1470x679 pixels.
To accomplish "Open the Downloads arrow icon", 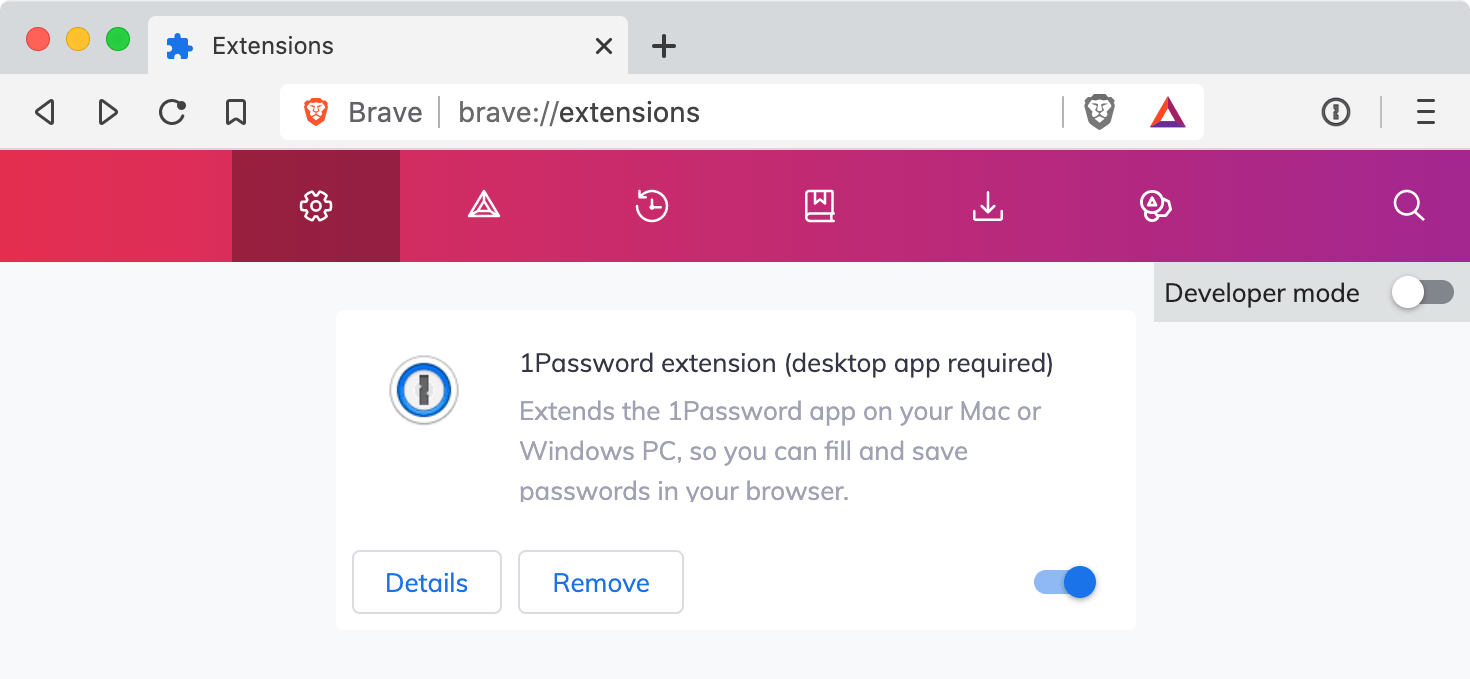I will (988, 206).
